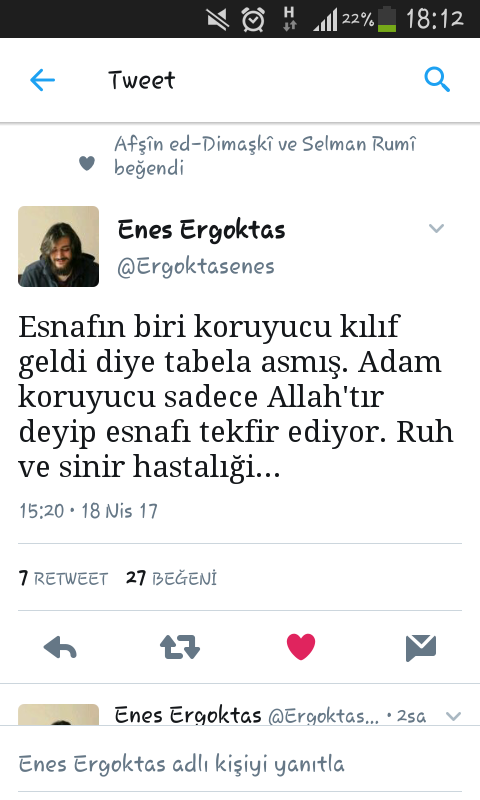This screenshot has width=480, height=800.
Task: Tap the reply arrow icon
Action: coord(60,648)
